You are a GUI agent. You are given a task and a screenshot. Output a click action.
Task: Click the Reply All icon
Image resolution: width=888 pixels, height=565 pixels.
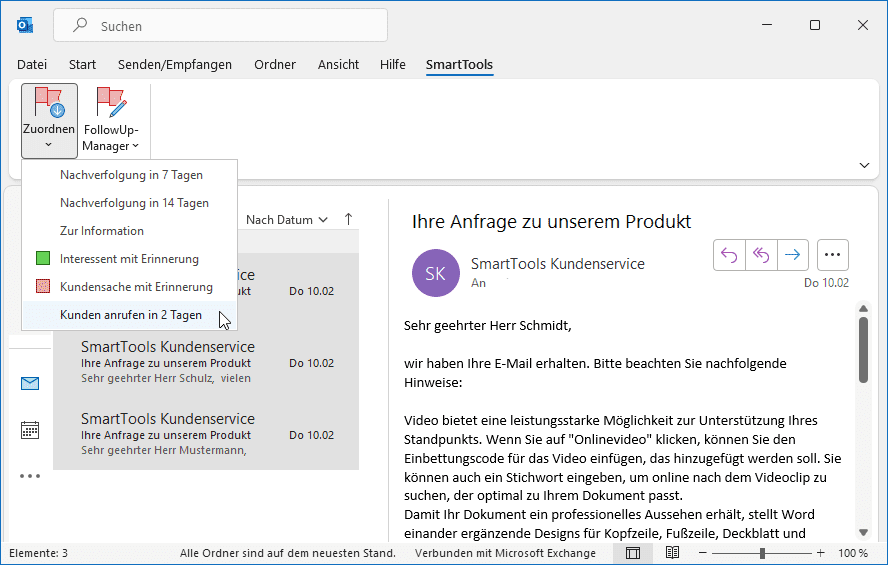760,255
